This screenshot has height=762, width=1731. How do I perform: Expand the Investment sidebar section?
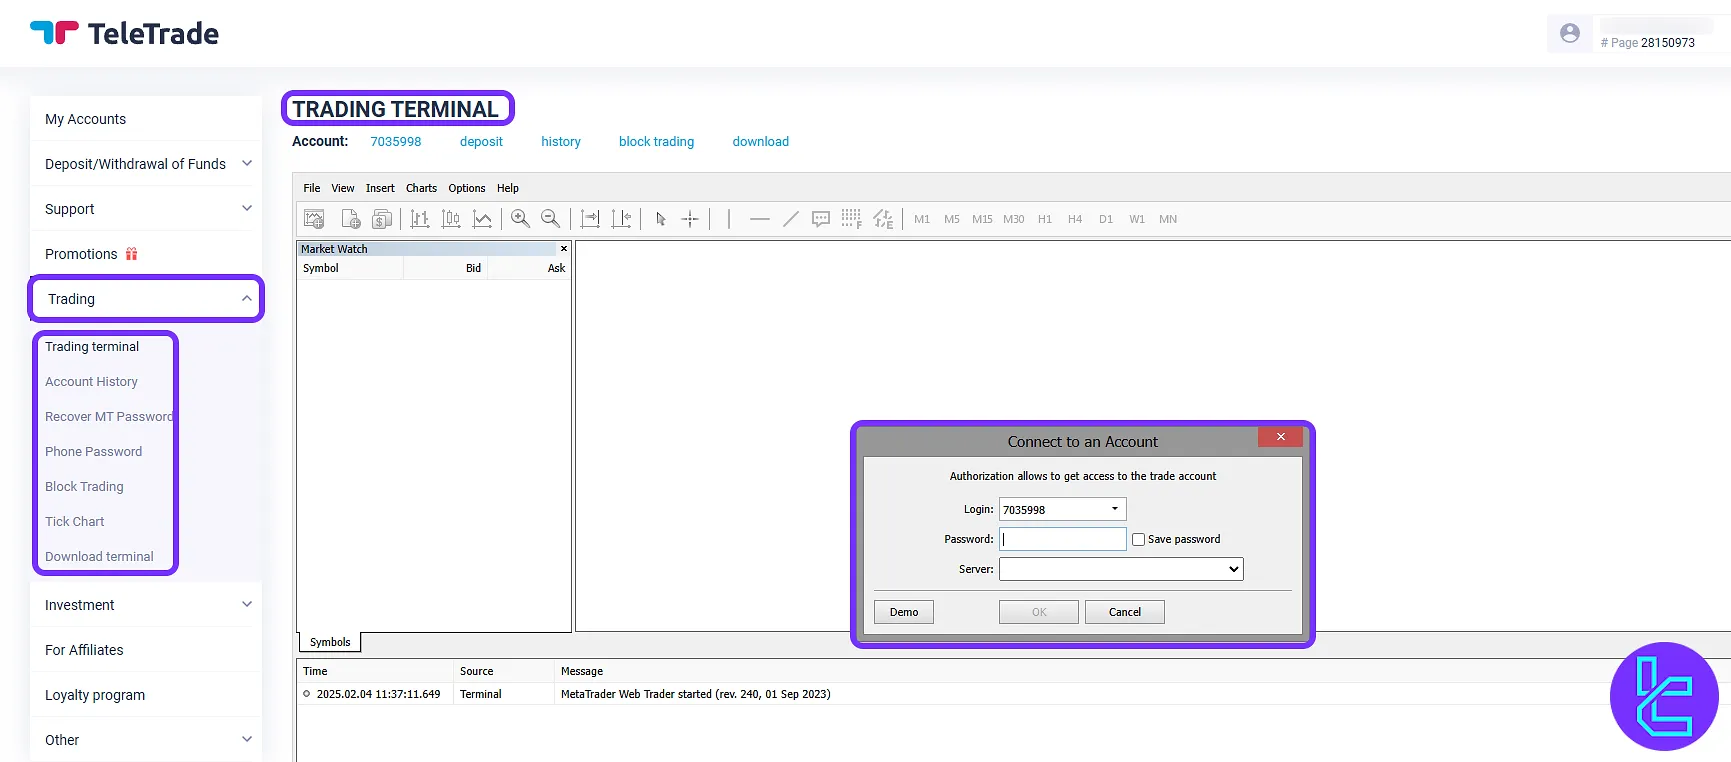(x=247, y=604)
